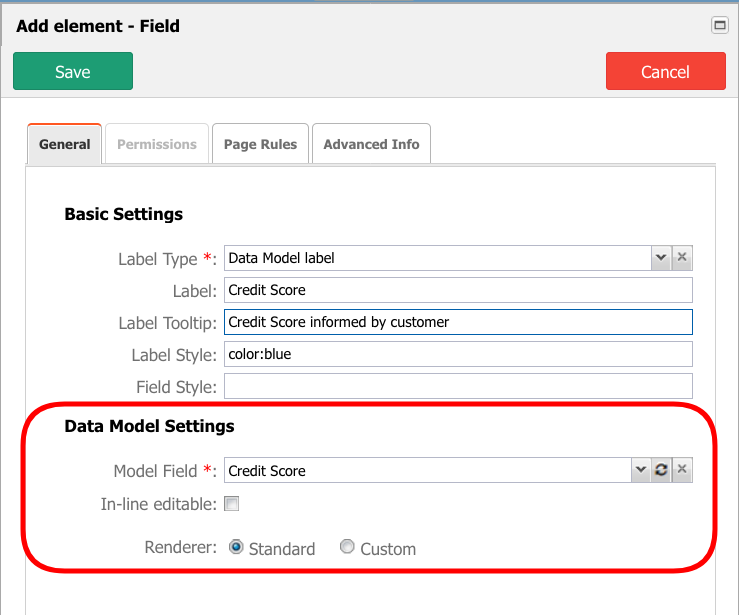739x615 pixels.
Task: Click the red Cancel button
Action: pos(665,71)
